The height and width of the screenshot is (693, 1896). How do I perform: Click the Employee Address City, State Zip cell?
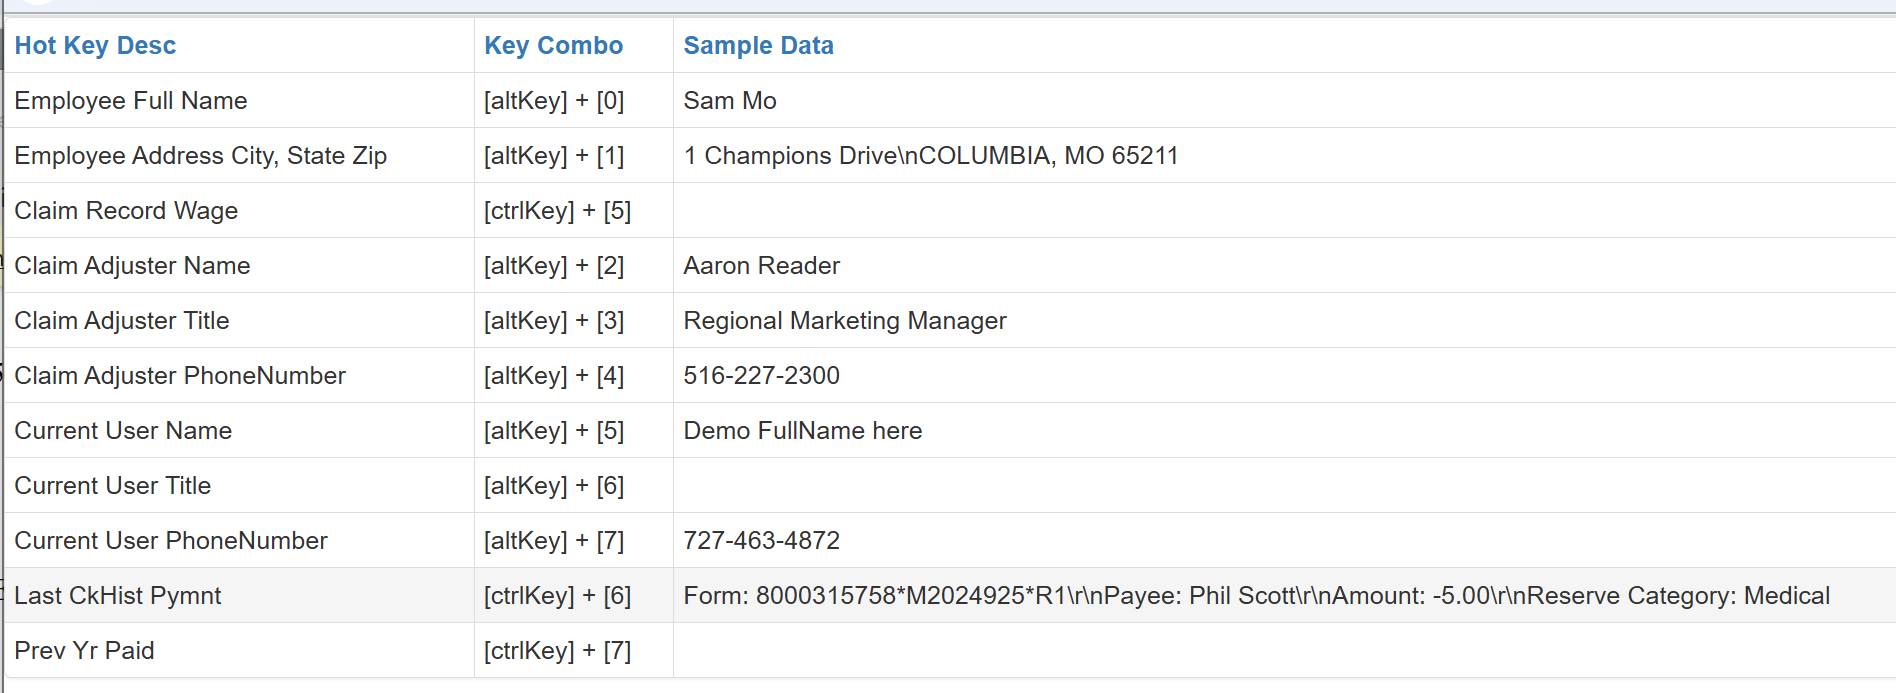tap(200, 156)
